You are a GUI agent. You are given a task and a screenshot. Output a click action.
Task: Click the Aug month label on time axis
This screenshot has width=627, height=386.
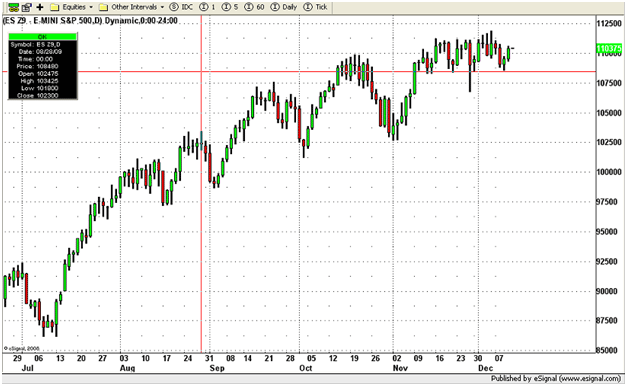(127, 368)
